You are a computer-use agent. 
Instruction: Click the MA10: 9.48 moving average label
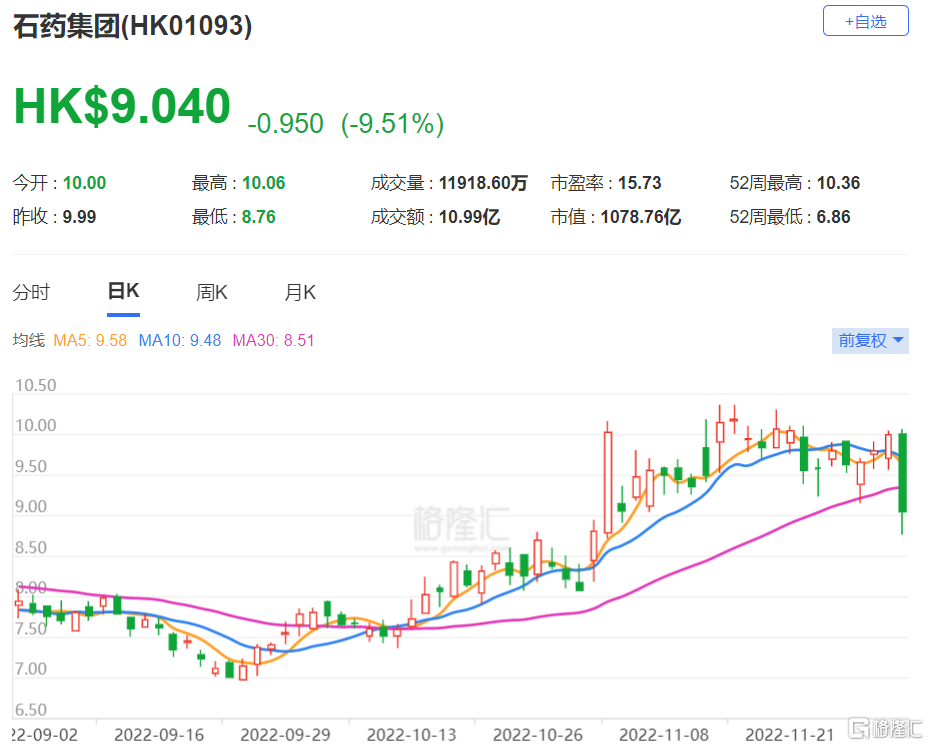[x=180, y=341]
